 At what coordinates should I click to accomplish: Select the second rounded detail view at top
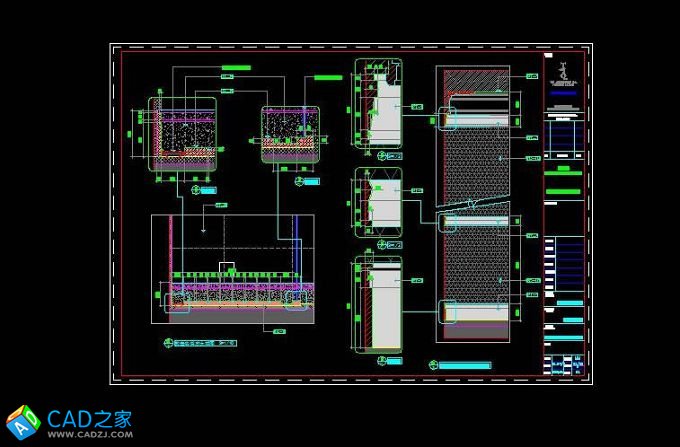point(290,132)
